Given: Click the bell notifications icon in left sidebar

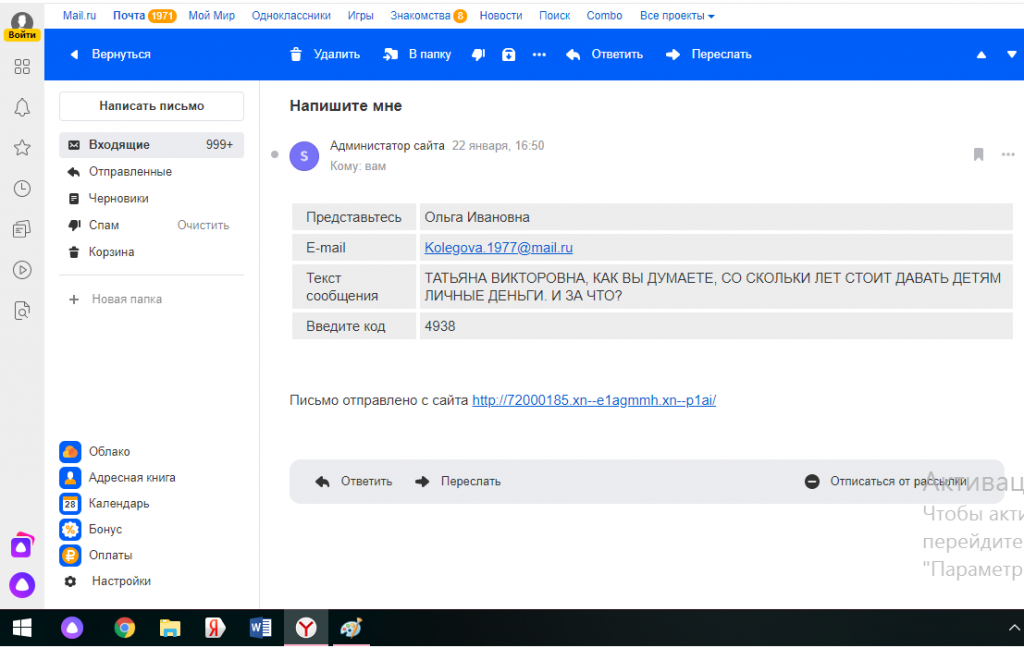Looking at the screenshot, I should coord(22,107).
